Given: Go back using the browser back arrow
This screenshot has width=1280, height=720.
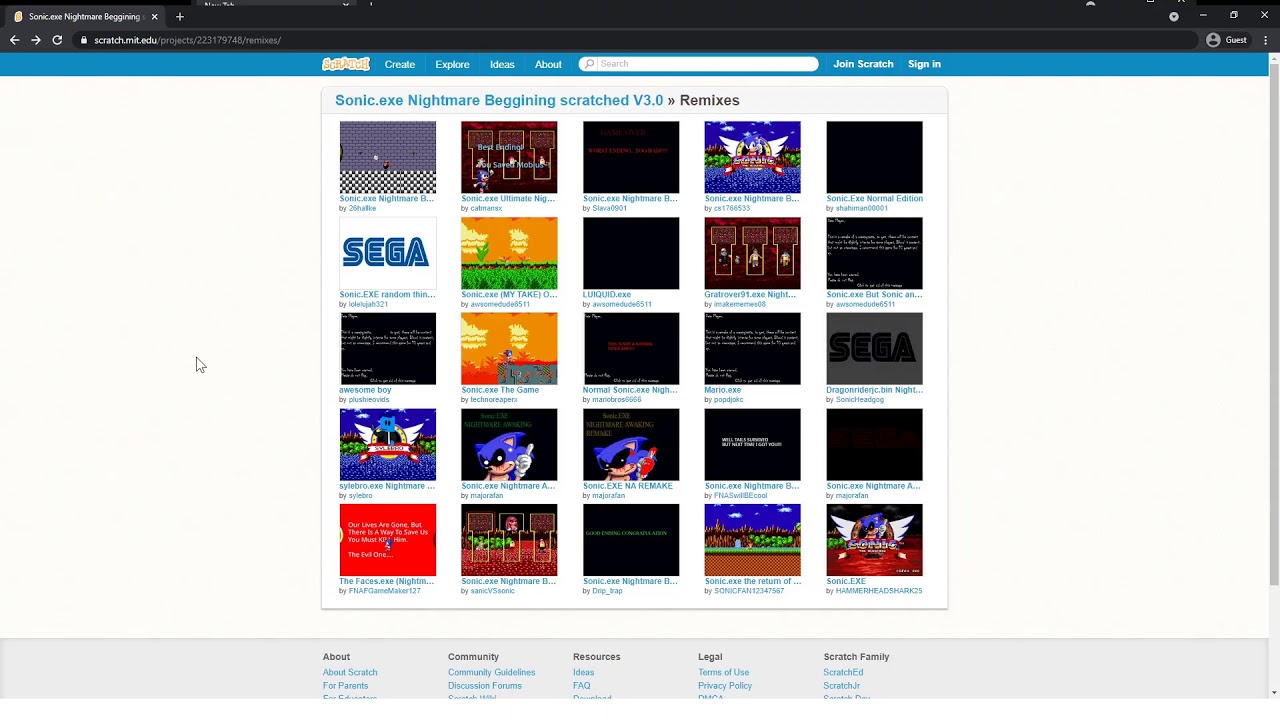Looking at the screenshot, I should click(14, 40).
